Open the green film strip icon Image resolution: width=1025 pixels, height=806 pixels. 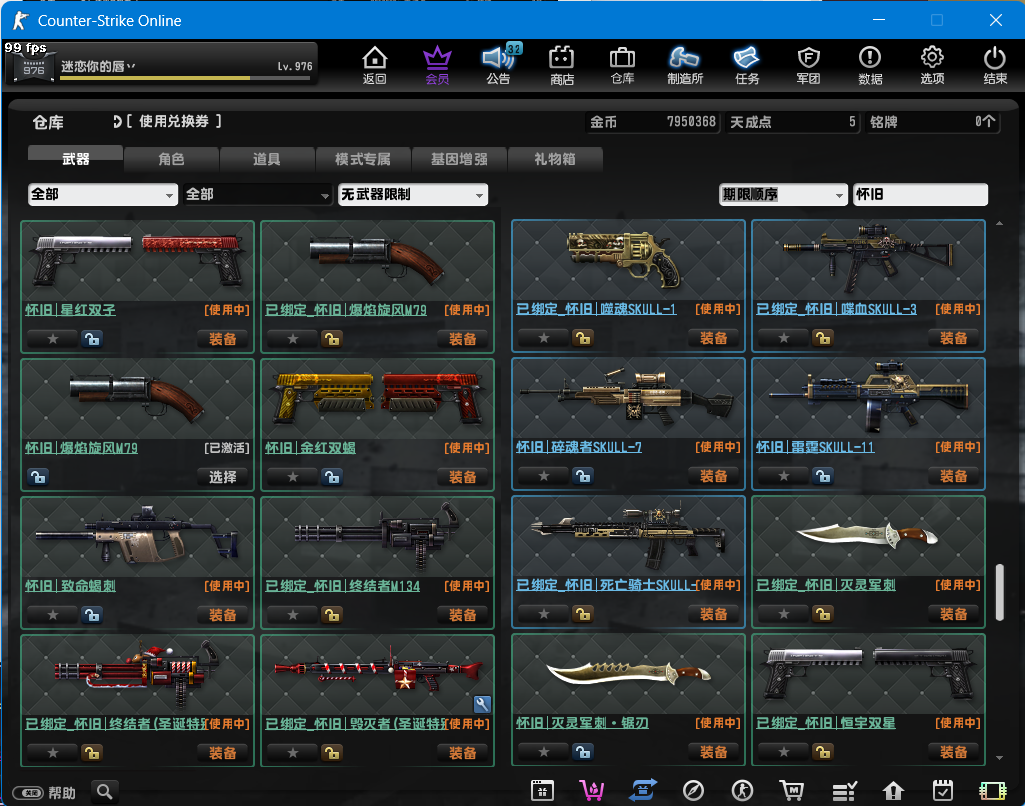pyautogui.click(x=993, y=791)
